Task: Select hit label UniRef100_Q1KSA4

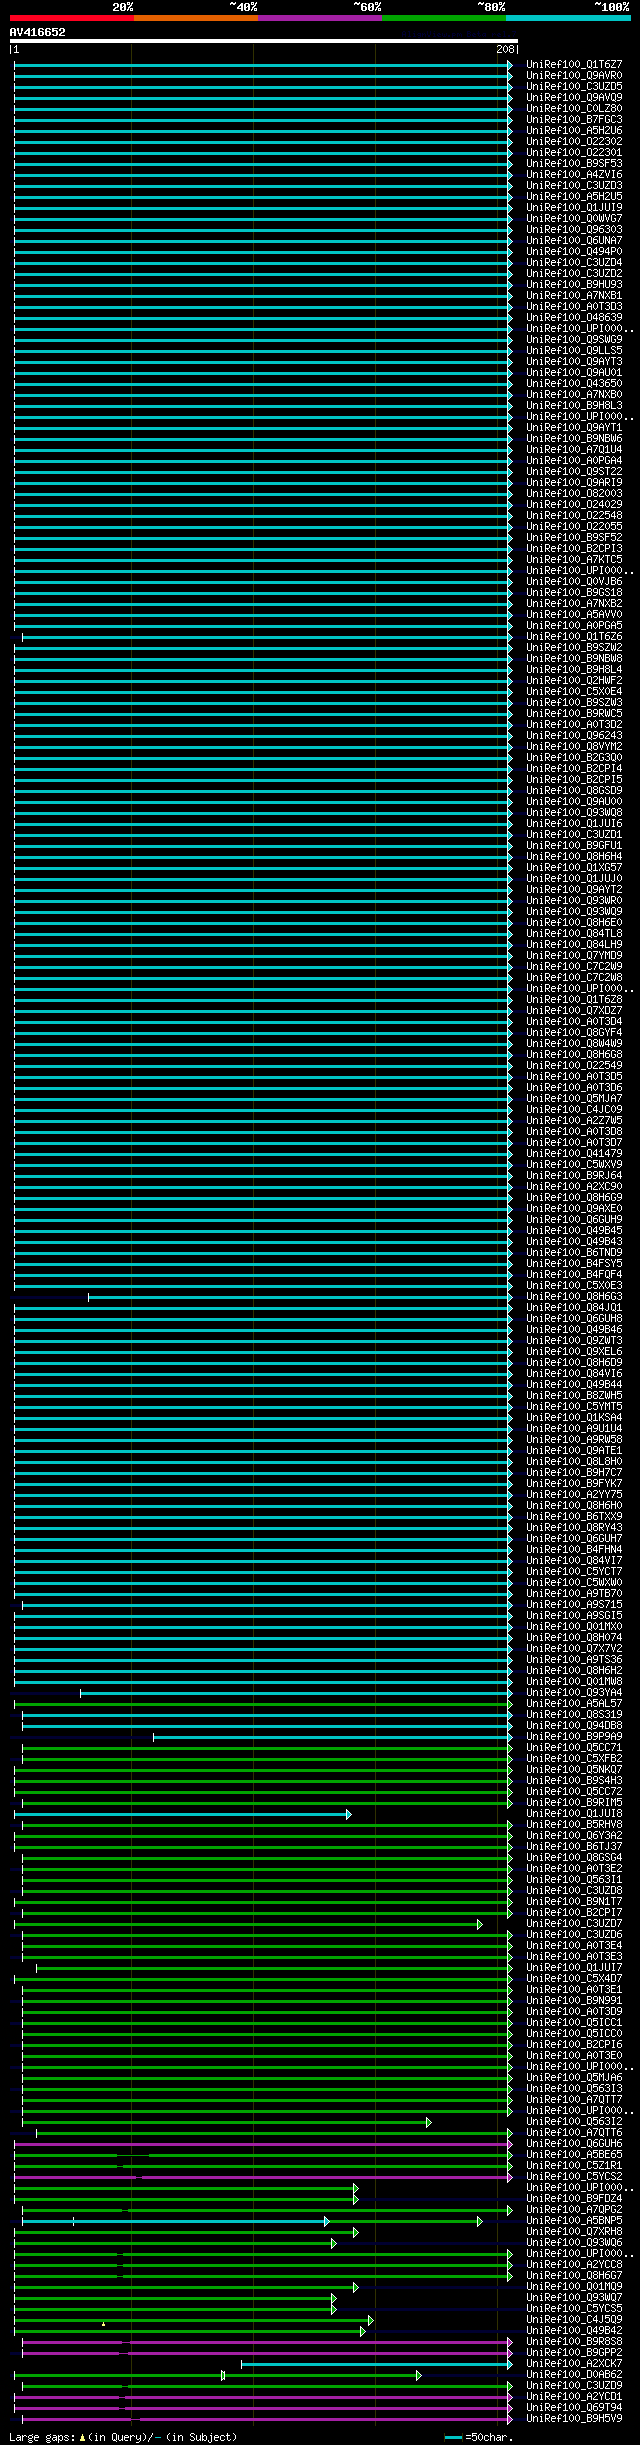Action: (x=574, y=1417)
